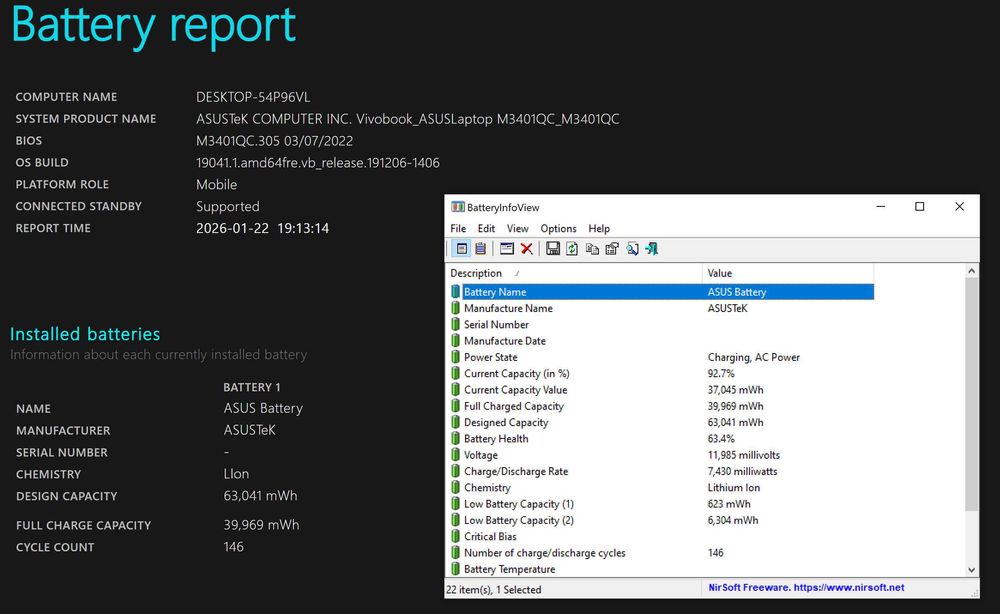Click the 37,045 mWh value cell
The height and width of the screenshot is (614, 1000).
click(735, 390)
